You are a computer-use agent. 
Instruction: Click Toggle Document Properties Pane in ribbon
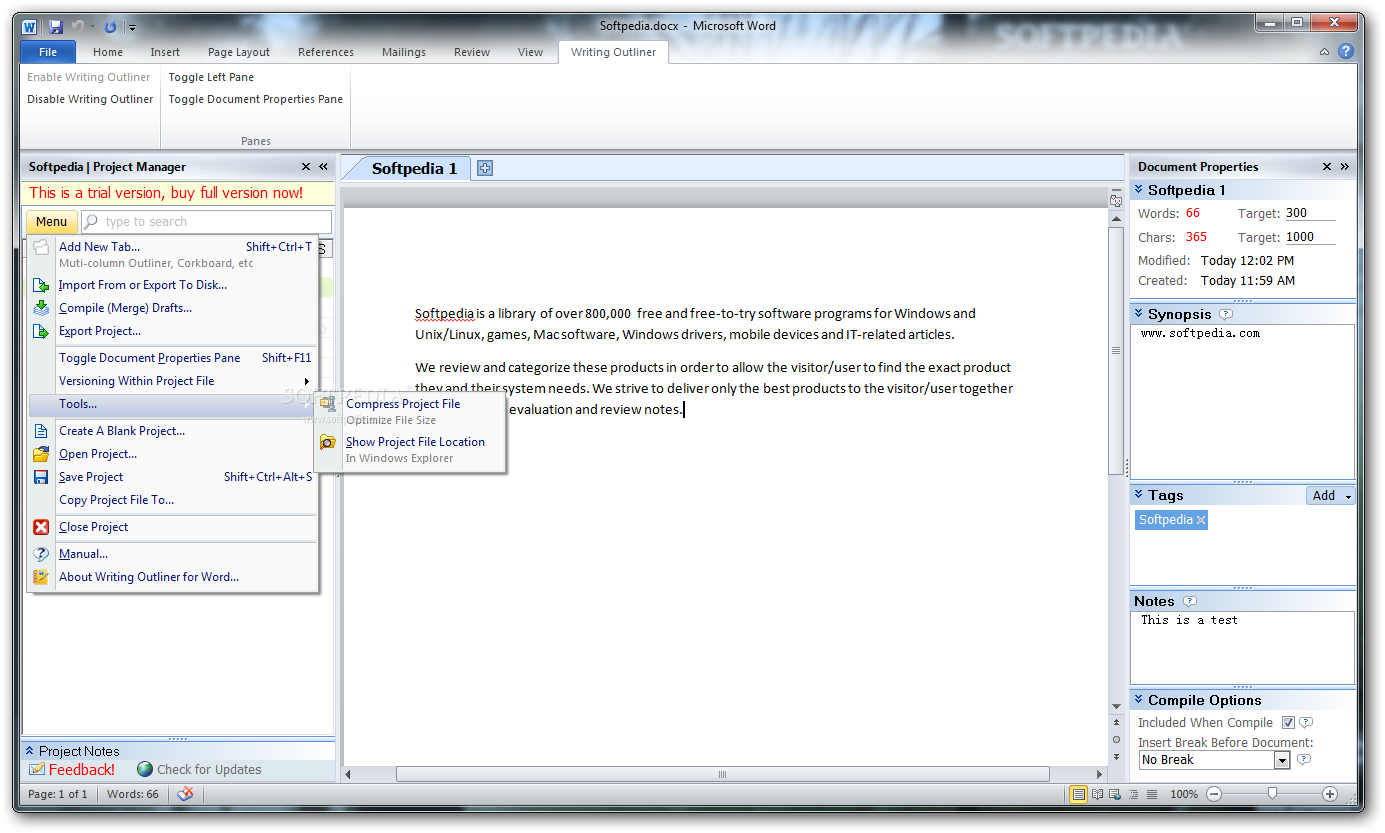tap(256, 99)
